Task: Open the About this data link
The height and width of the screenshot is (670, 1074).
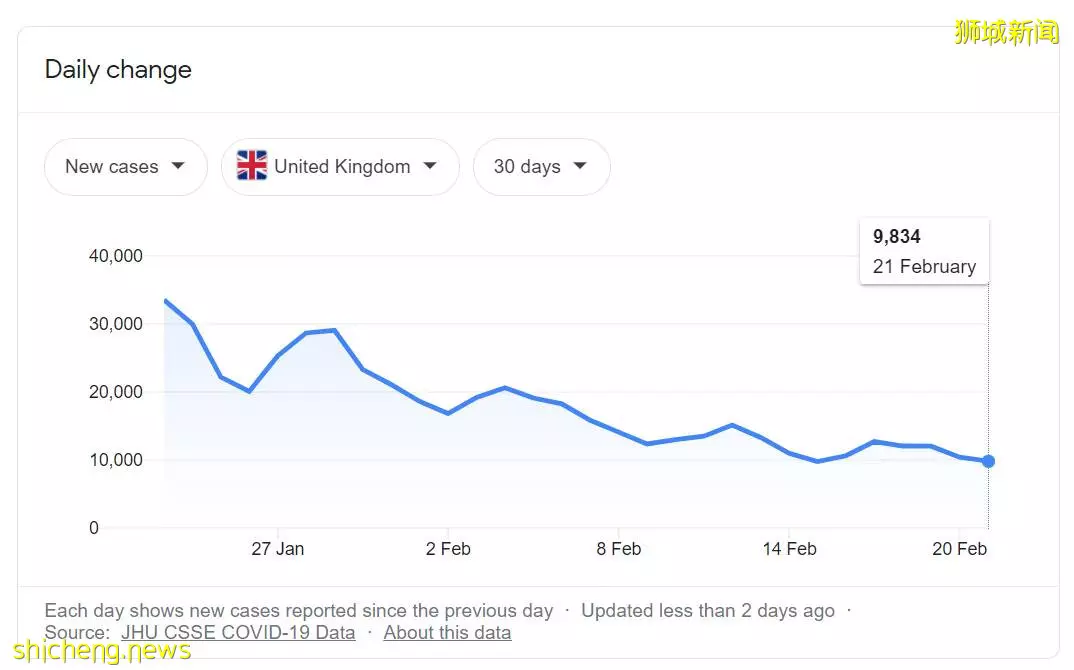Action: (x=447, y=632)
